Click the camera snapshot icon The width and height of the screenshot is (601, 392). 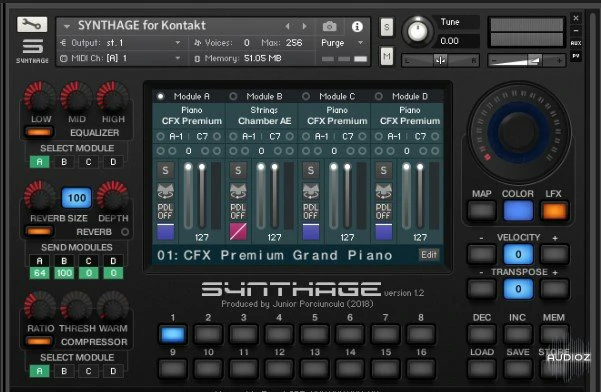click(x=329, y=26)
